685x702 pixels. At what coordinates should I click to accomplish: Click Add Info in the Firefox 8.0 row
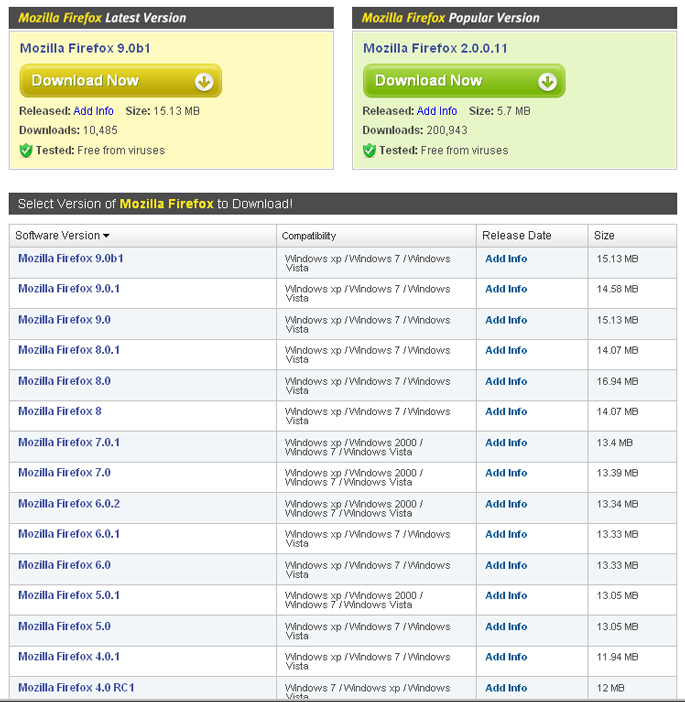tap(506, 381)
